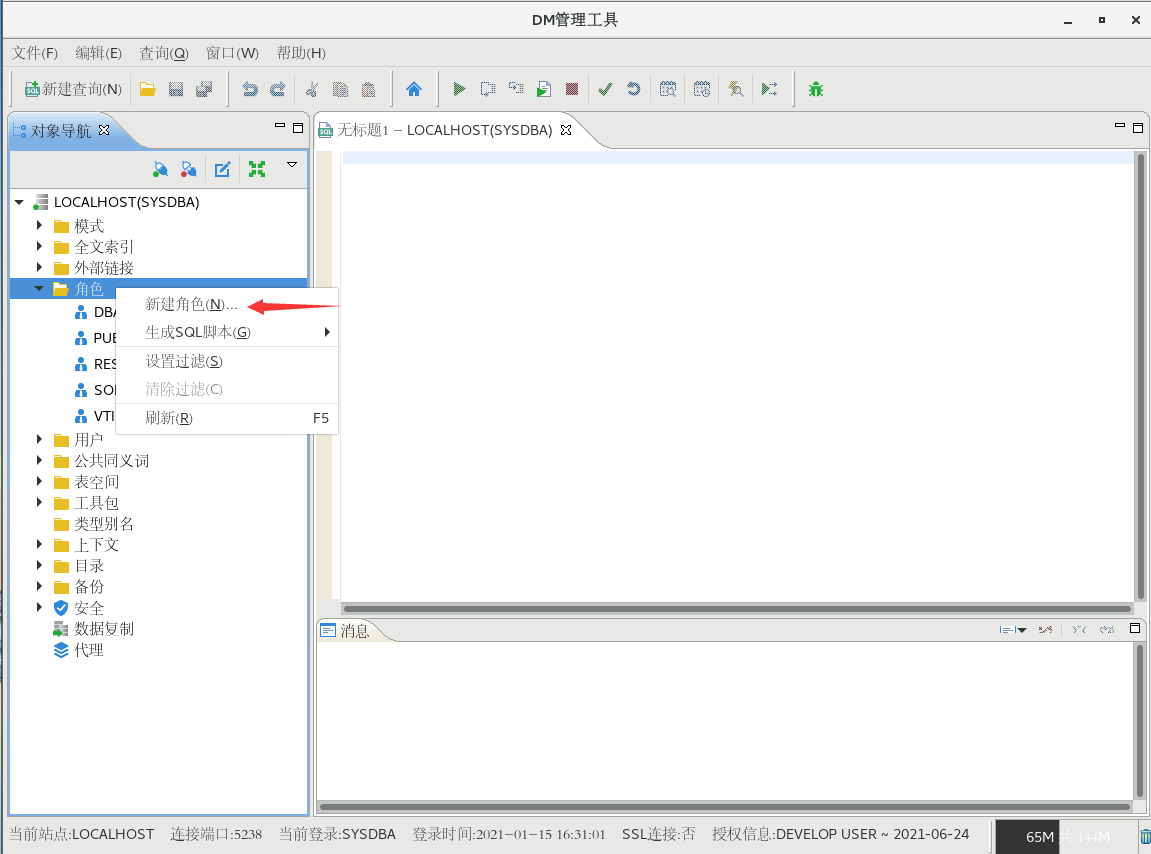This screenshot has width=1151, height=854.
Task: Click the 新建查询 new query button
Action: coord(73,90)
